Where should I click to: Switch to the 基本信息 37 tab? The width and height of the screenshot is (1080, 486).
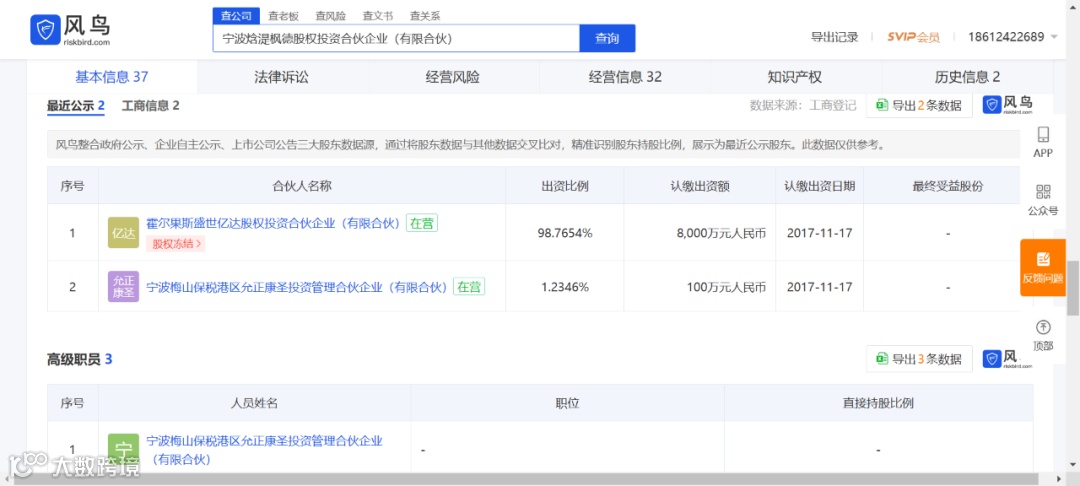(x=112, y=77)
